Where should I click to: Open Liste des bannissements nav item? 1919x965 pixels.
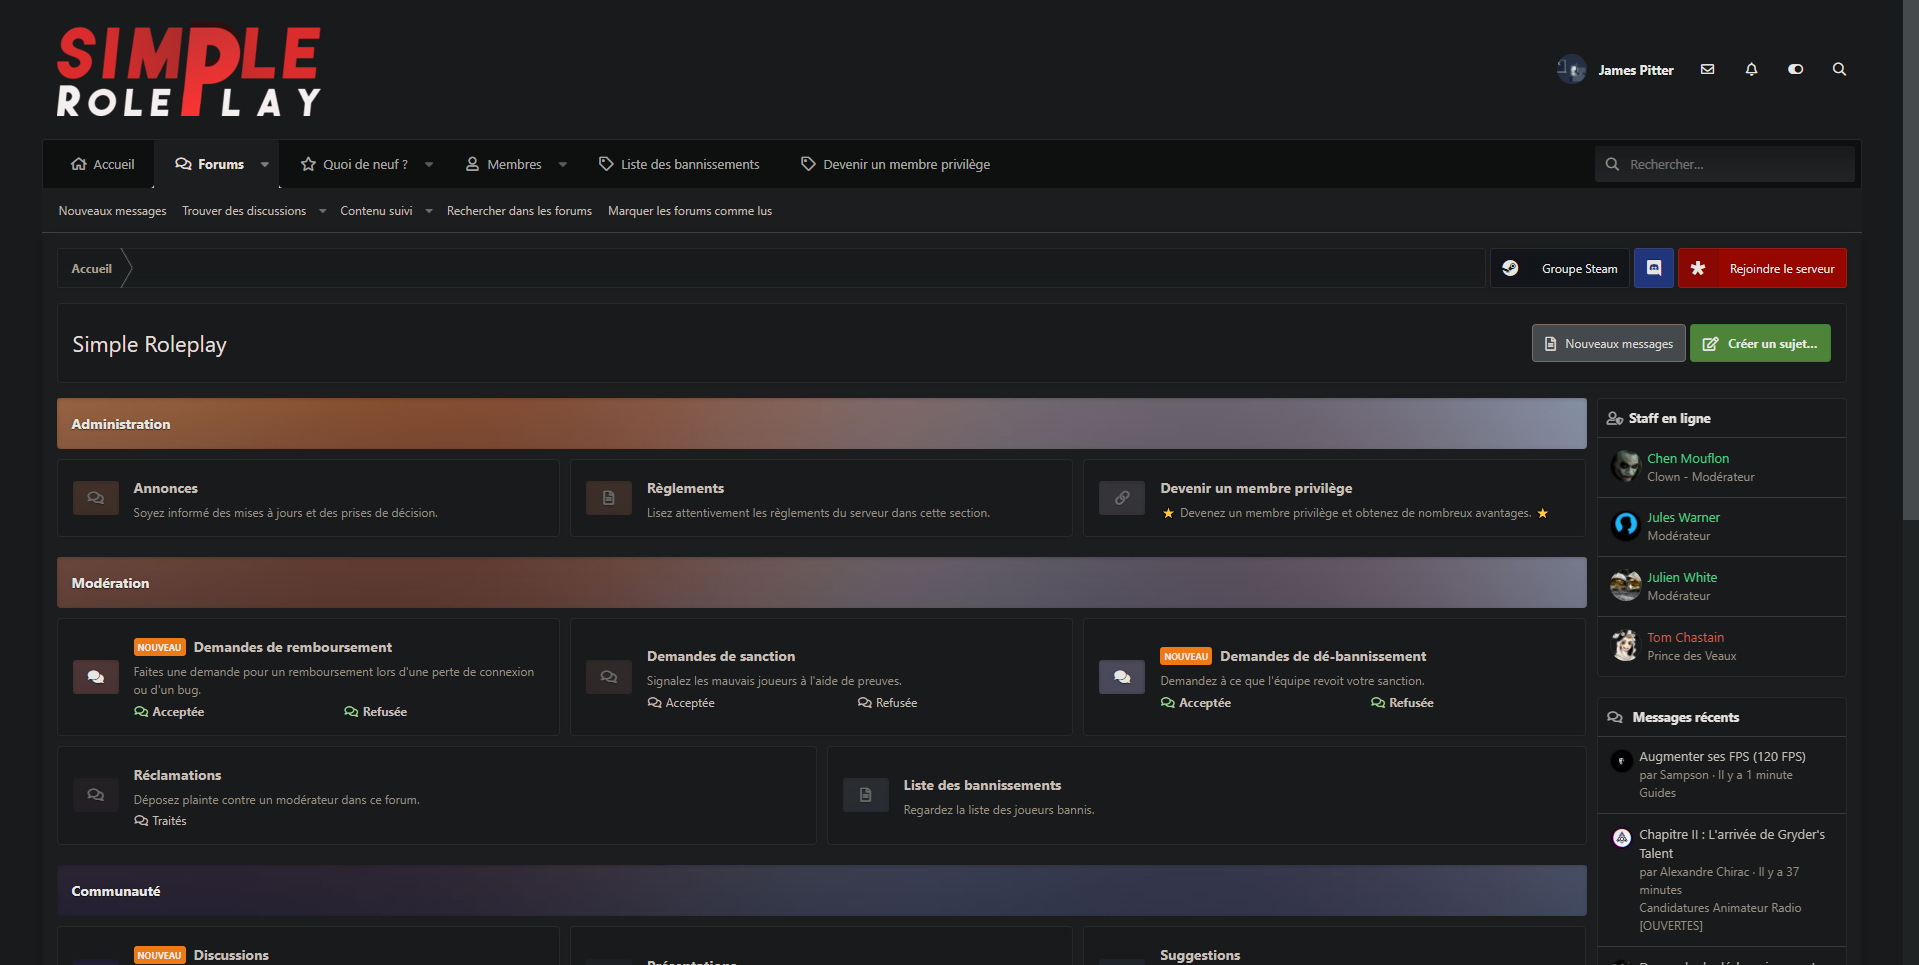[x=679, y=165]
